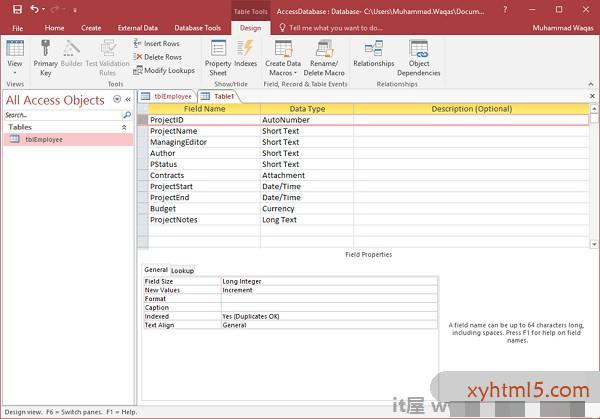The height and width of the screenshot is (419, 600).
Task: Open the File menu
Action: tap(18, 28)
